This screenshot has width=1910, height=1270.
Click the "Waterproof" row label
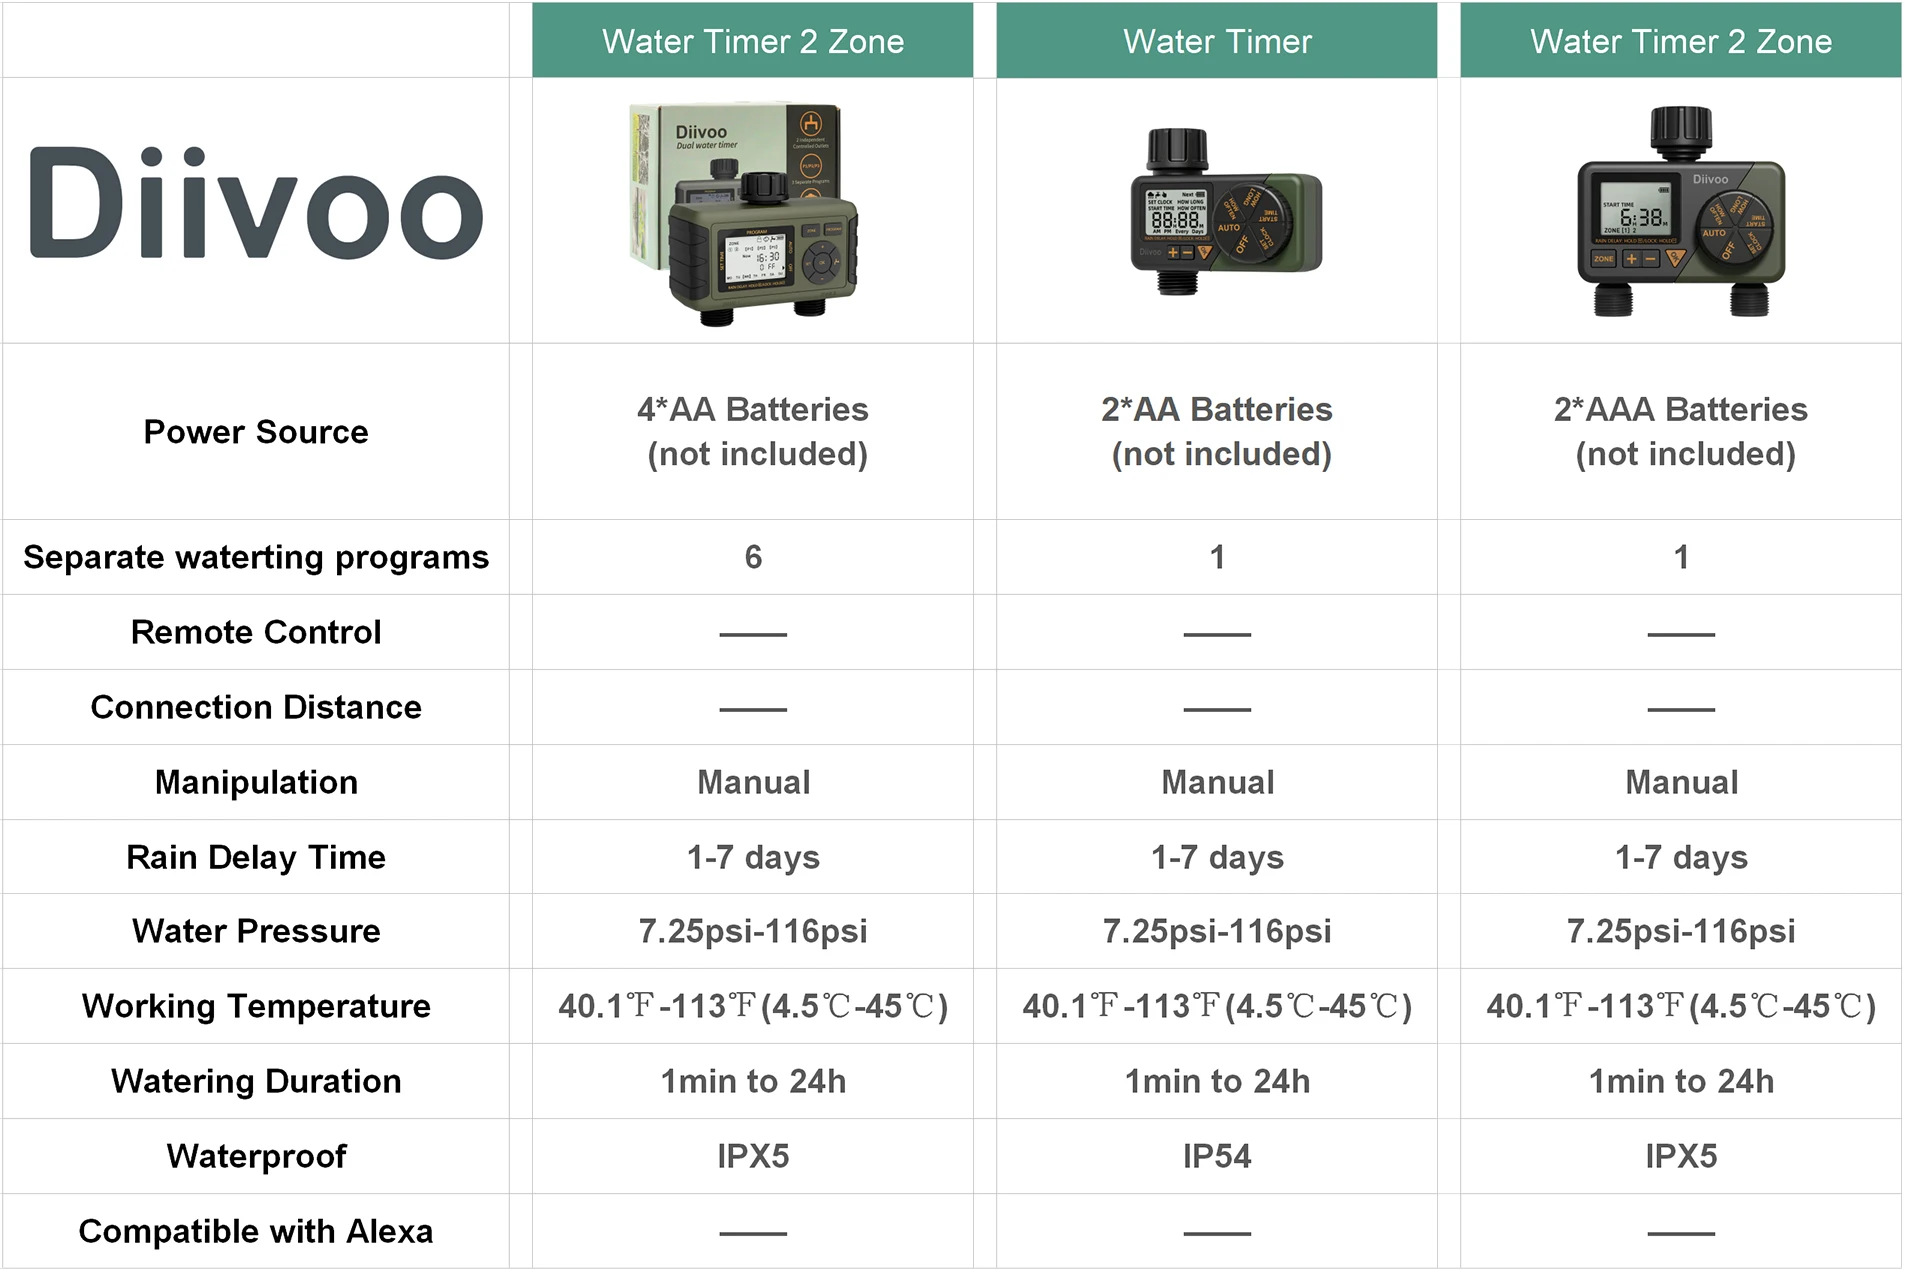coord(256,1156)
